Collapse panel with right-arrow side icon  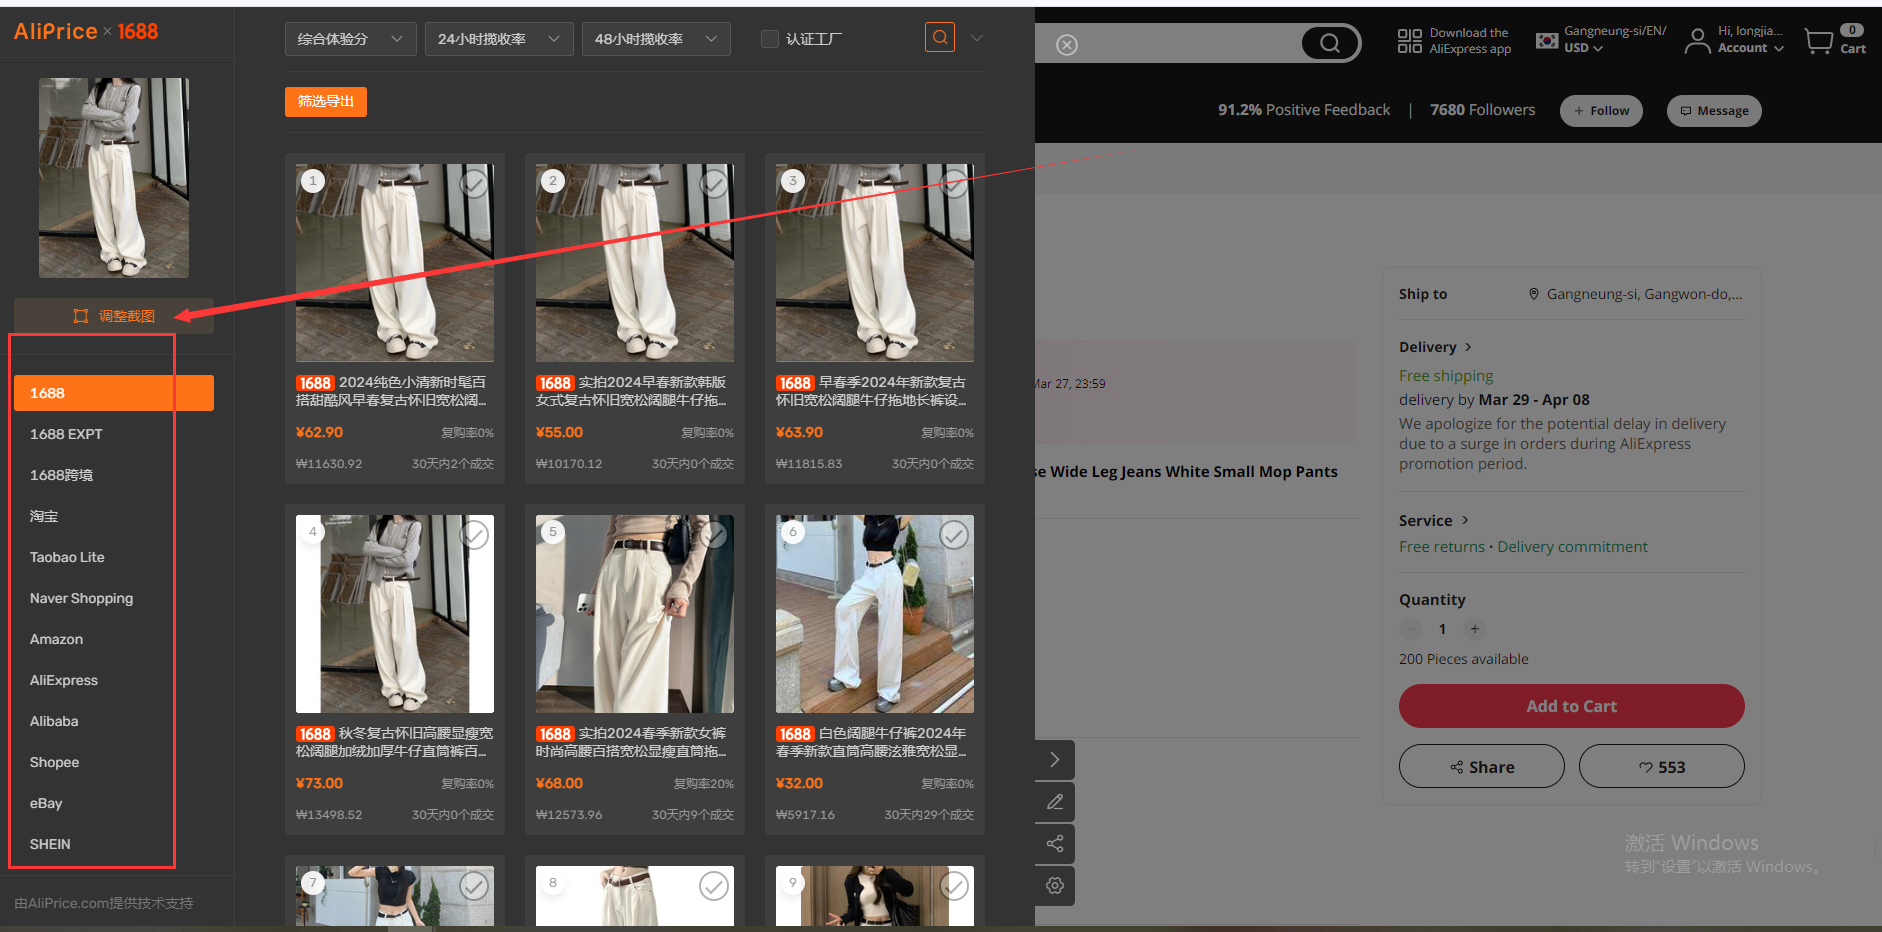tap(1055, 760)
